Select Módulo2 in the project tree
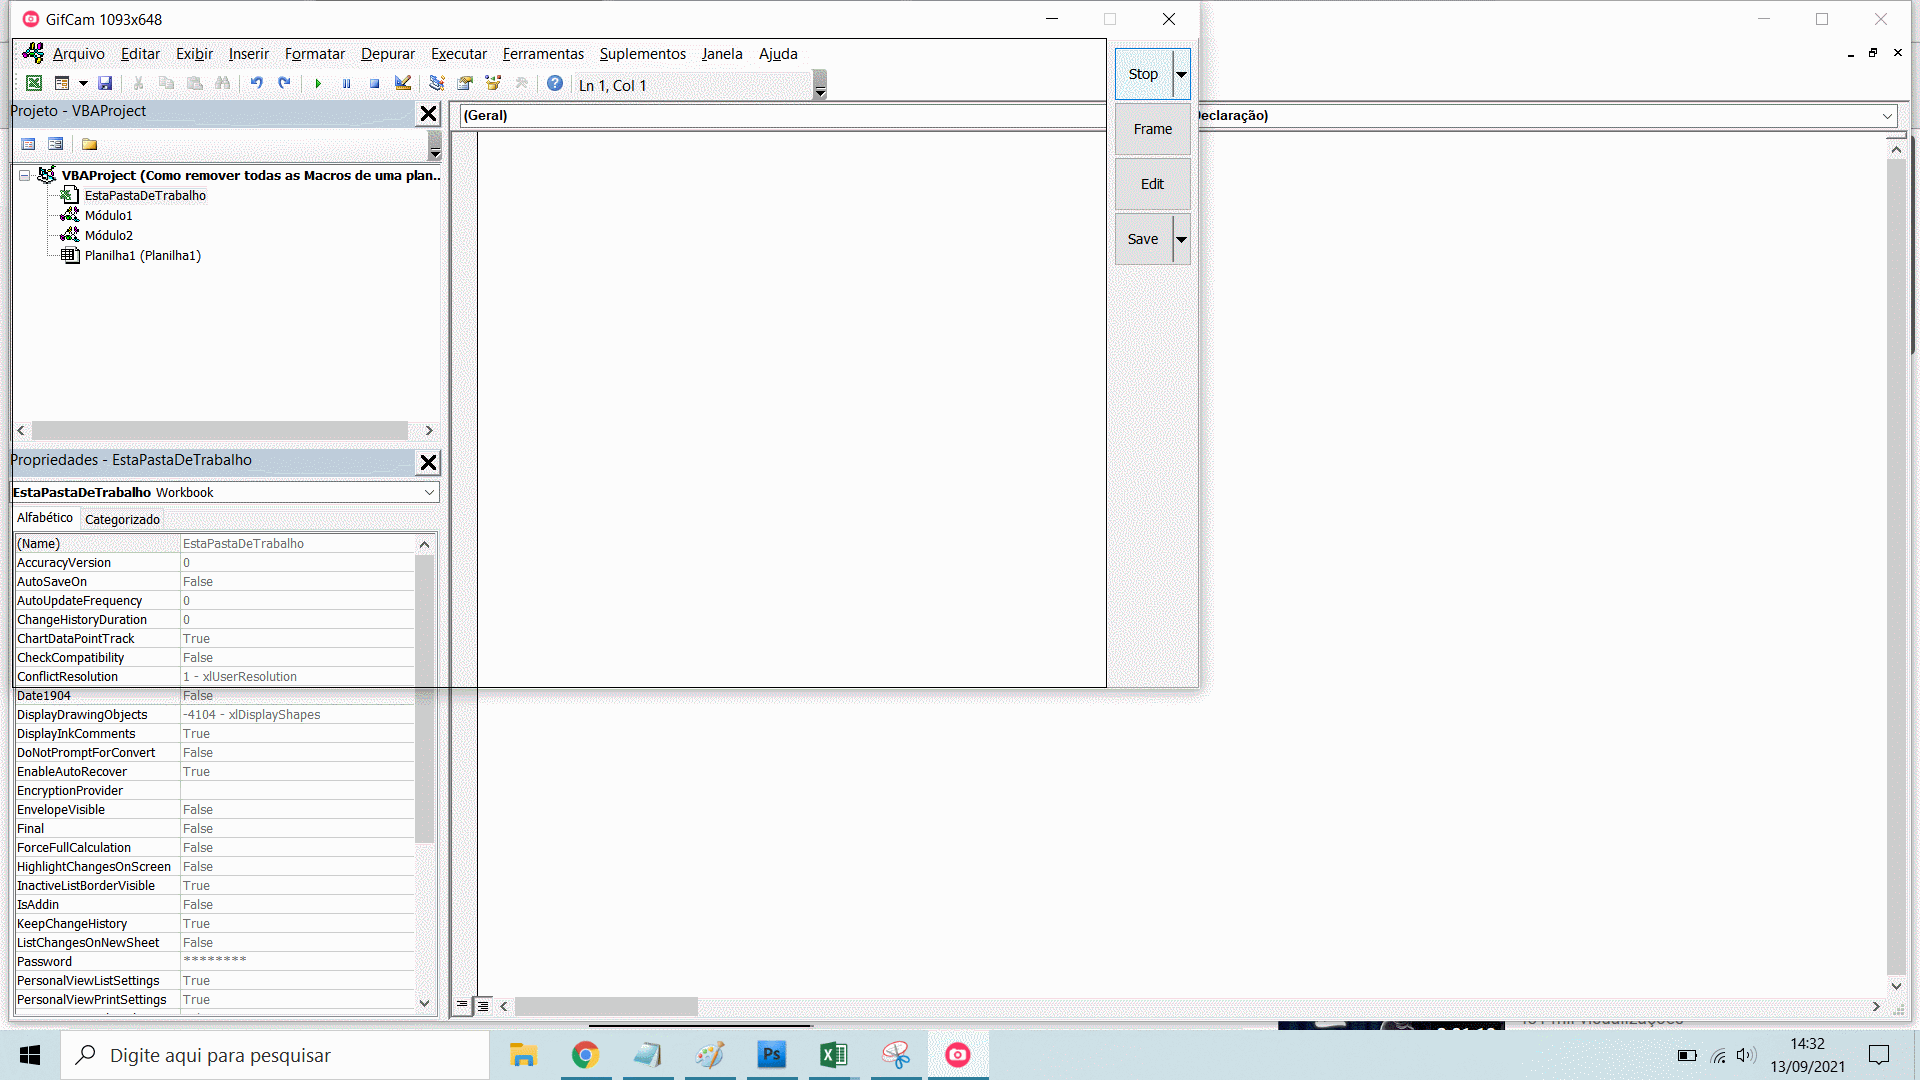This screenshot has height=1080, width=1920. pyautogui.click(x=108, y=235)
